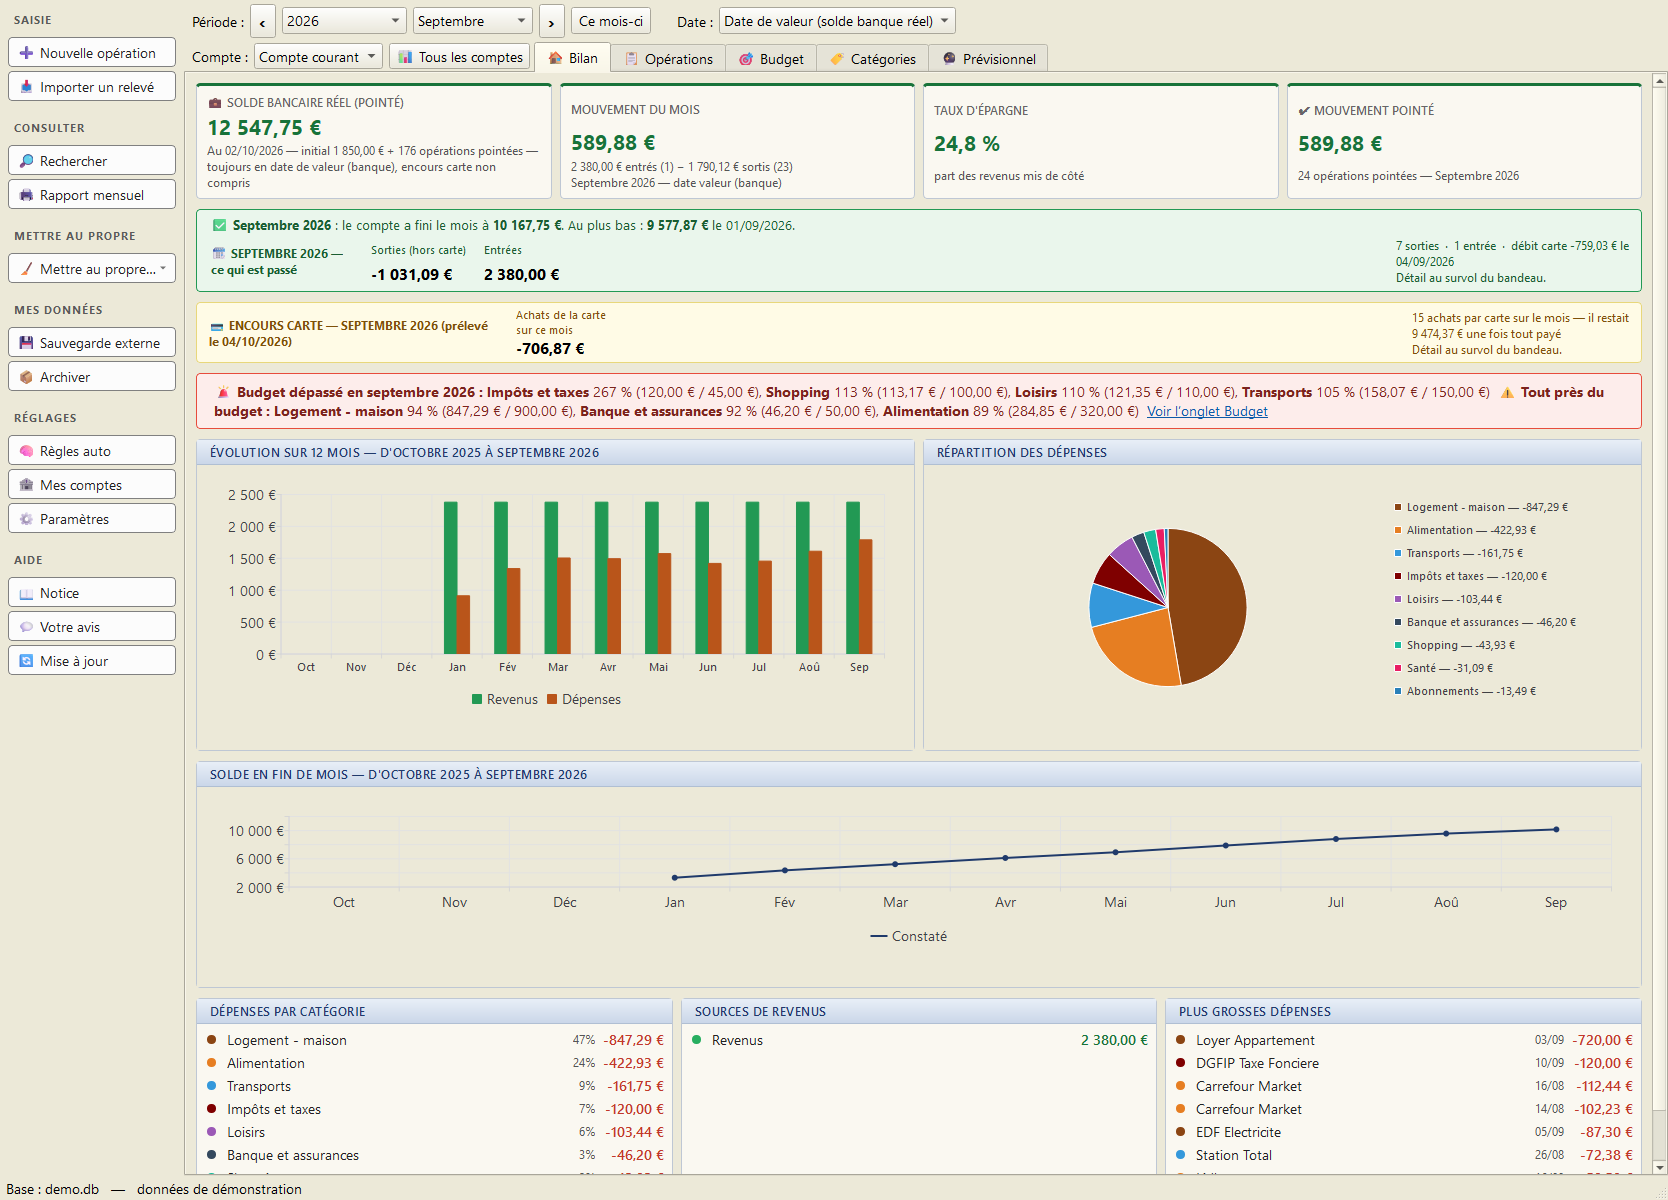Click the clipboard icon on the Opérations tab
Image resolution: width=1668 pixels, height=1200 pixels.
631,59
